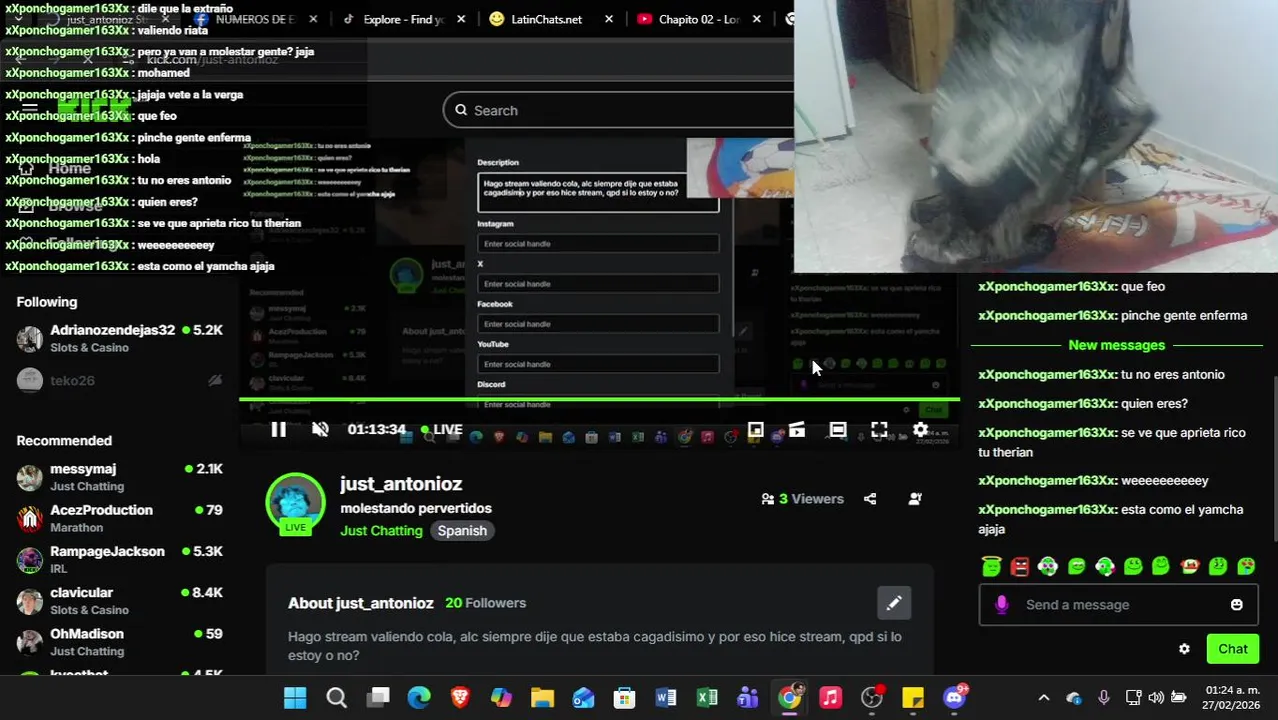Open the messysmaj recommended channel
This screenshot has width=1278, height=720.
point(120,477)
